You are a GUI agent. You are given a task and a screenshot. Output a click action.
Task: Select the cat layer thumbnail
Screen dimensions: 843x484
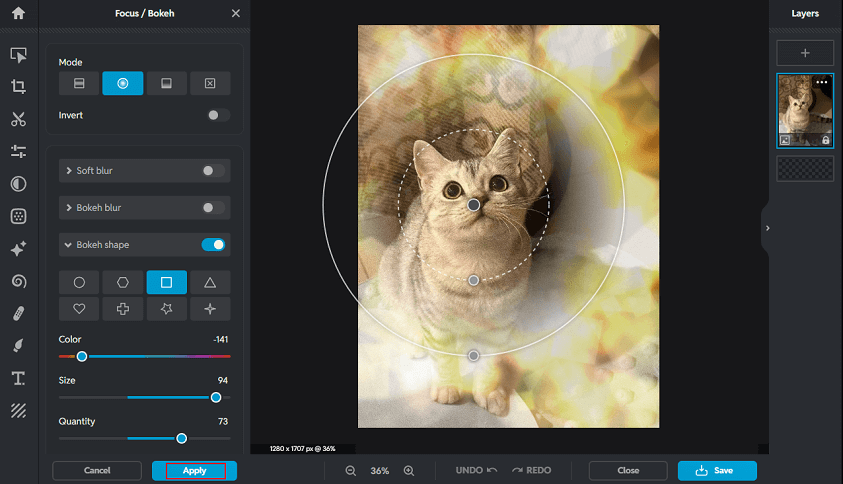click(x=805, y=110)
